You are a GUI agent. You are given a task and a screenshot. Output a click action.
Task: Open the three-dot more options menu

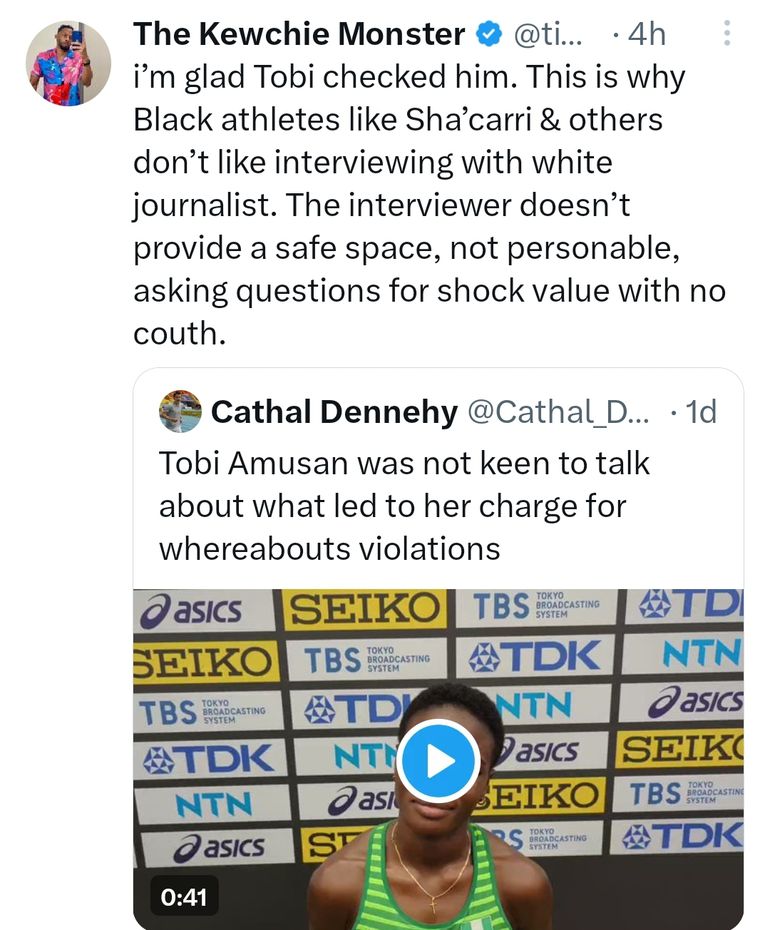pos(727,35)
